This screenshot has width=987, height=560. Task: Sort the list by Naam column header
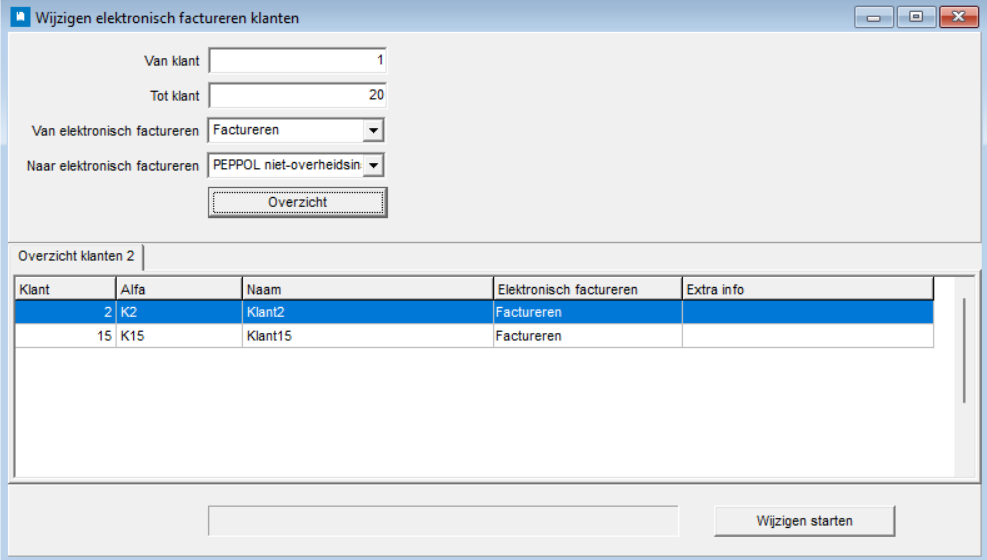coord(367,289)
